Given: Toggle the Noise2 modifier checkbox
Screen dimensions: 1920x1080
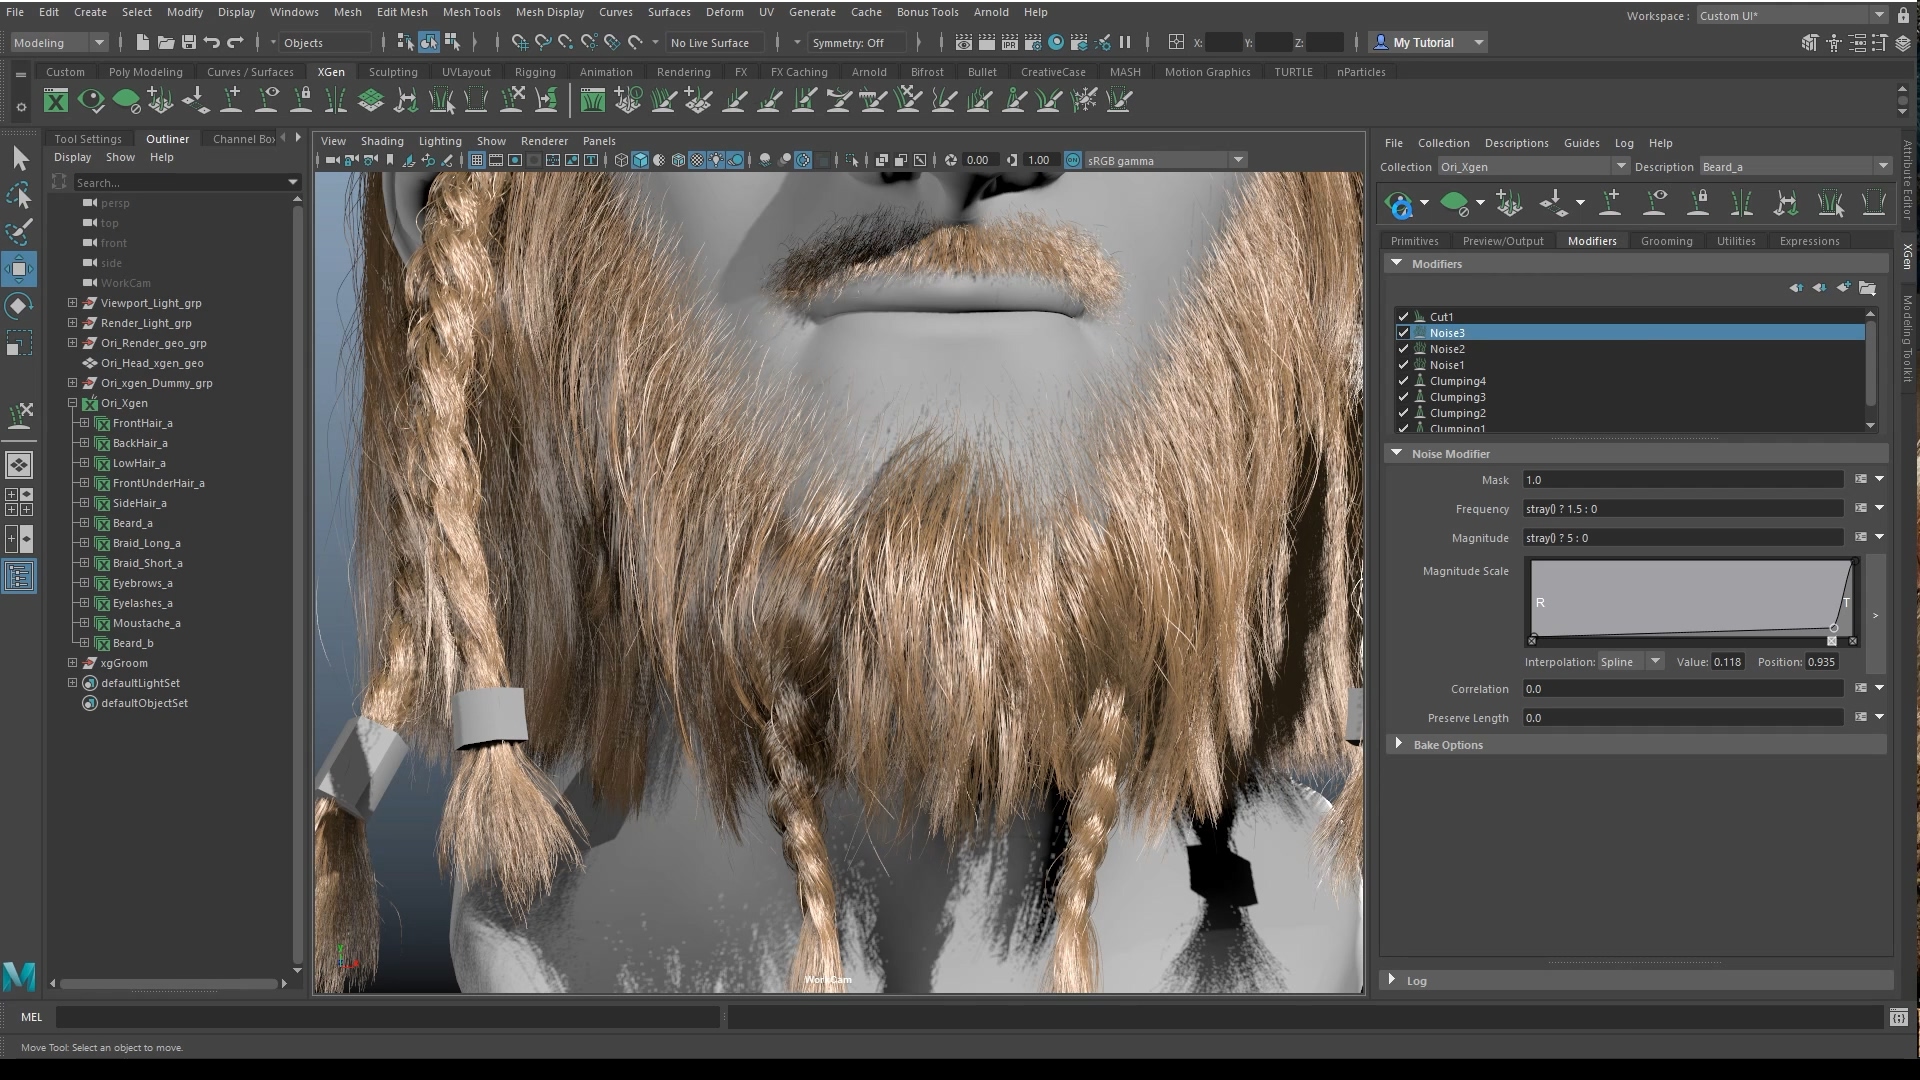Looking at the screenshot, I should click(x=1403, y=349).
